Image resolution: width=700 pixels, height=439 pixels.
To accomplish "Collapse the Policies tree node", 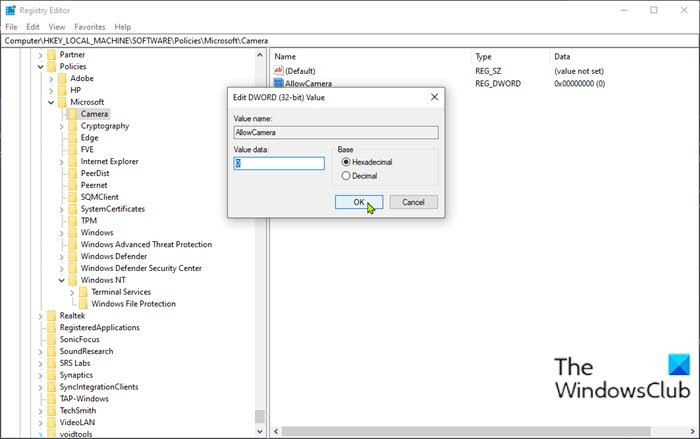I will coord(41,67).
